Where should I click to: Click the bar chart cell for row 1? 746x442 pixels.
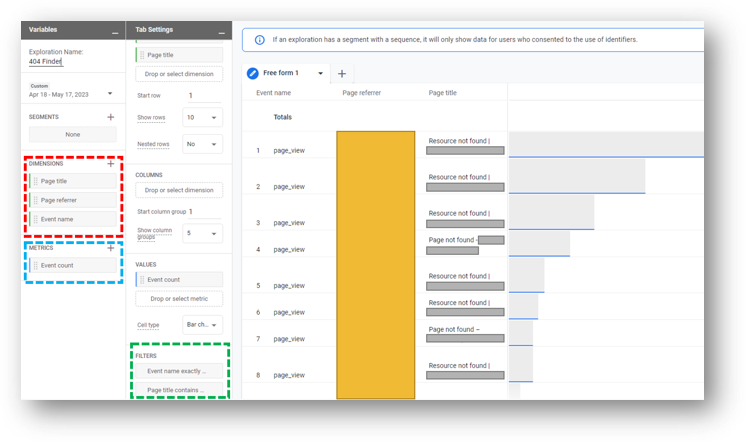pos(606,145)
